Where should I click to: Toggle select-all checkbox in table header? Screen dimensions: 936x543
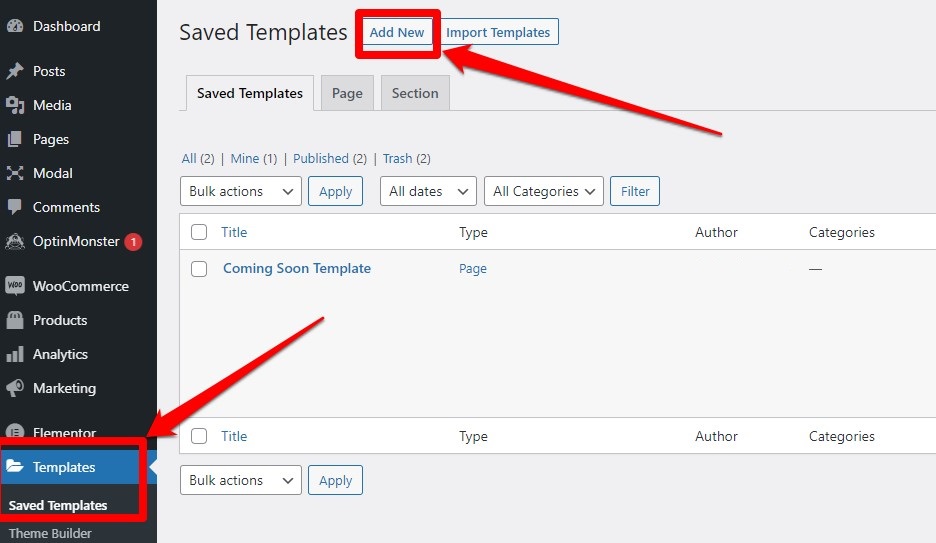coord(199,232)
